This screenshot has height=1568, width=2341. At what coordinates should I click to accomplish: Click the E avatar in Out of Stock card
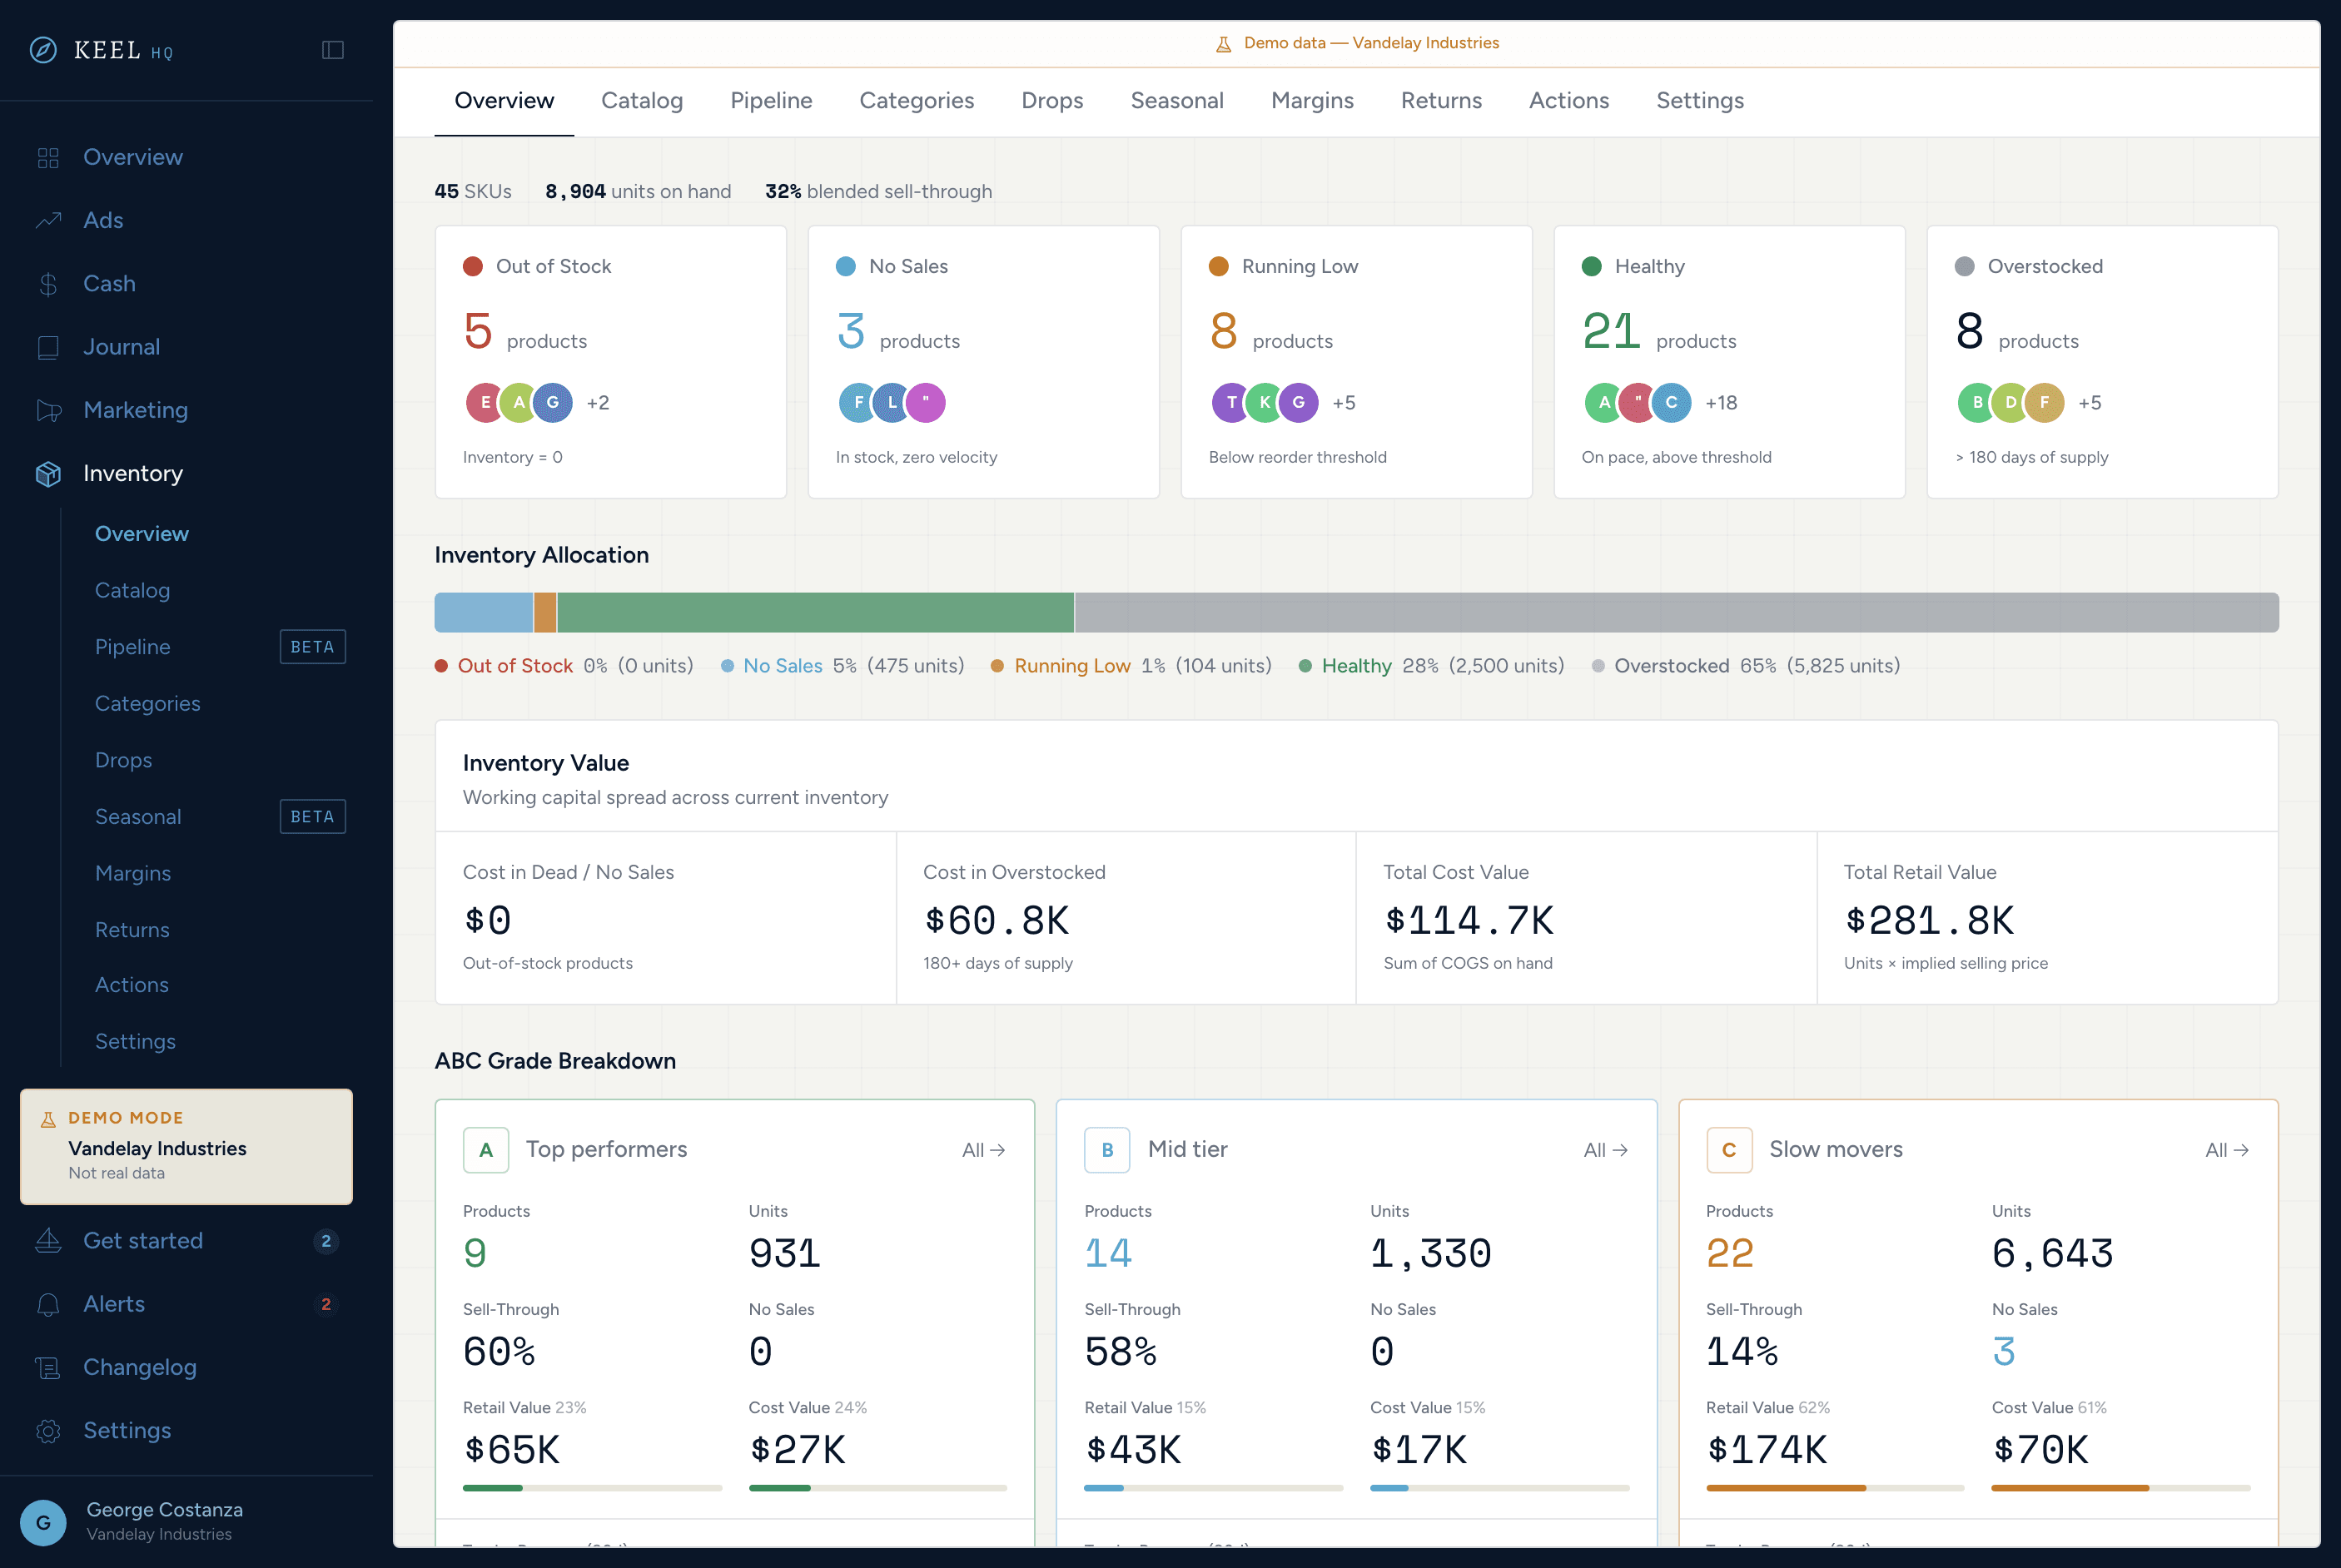[x=485, y=403]
